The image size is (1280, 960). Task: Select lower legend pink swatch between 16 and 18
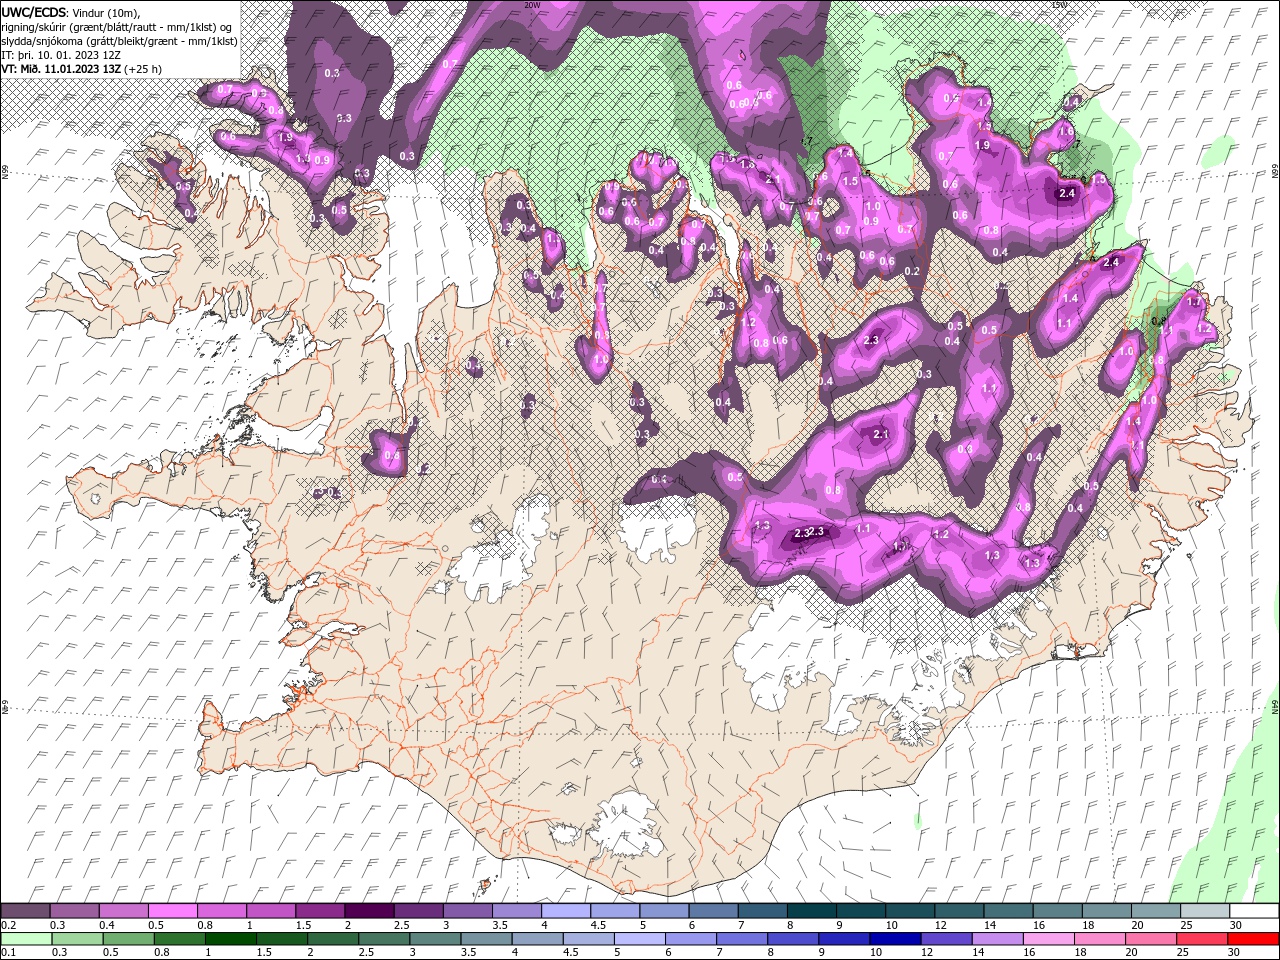pos(1047,939)
